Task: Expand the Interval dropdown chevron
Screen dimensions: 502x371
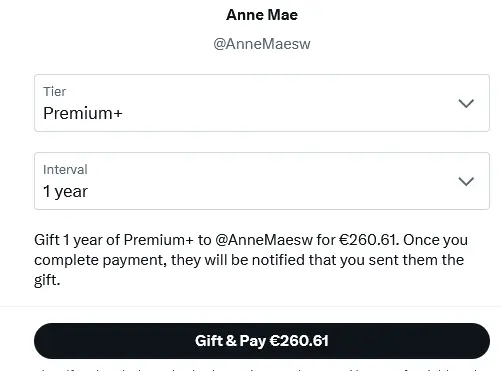Action: point(466,181)
